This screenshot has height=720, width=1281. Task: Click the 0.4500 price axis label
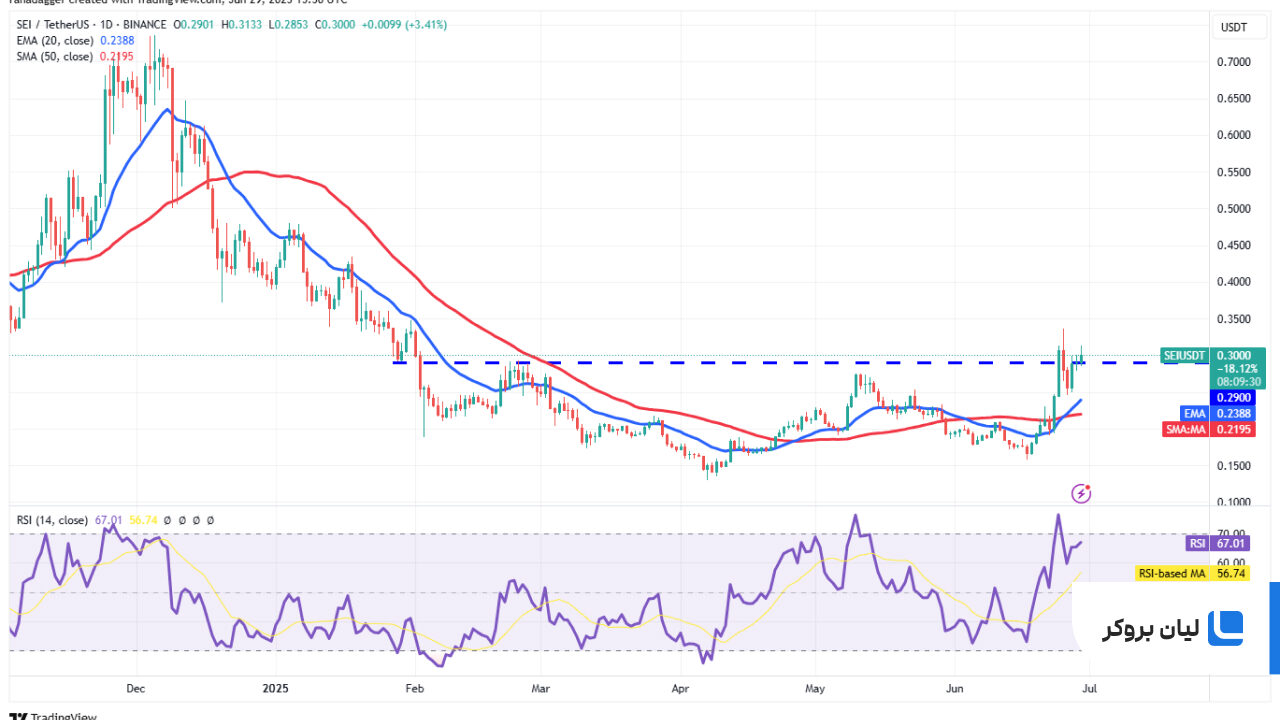(1234, 245)
